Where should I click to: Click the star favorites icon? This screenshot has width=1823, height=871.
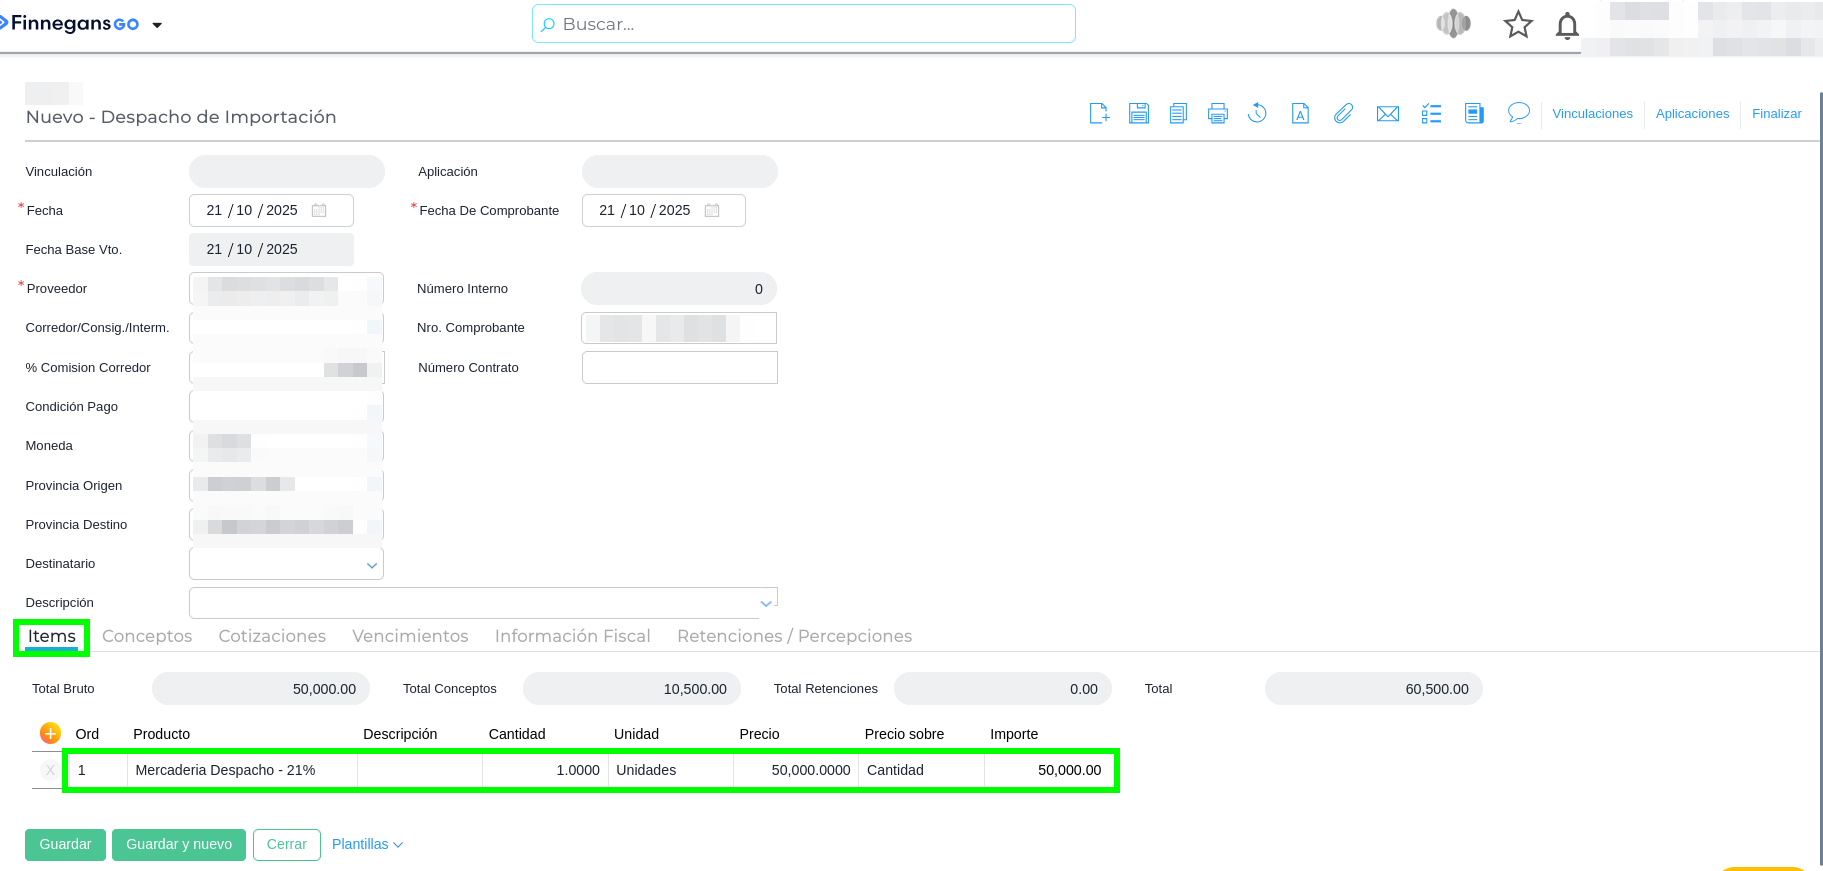click(1517, 25)
